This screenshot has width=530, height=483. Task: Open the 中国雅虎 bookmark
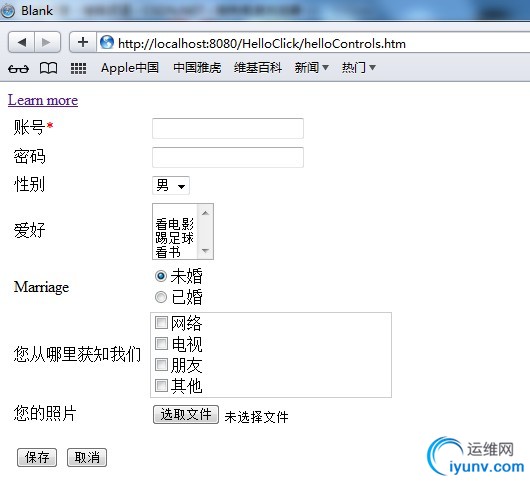tap(197, 68)
